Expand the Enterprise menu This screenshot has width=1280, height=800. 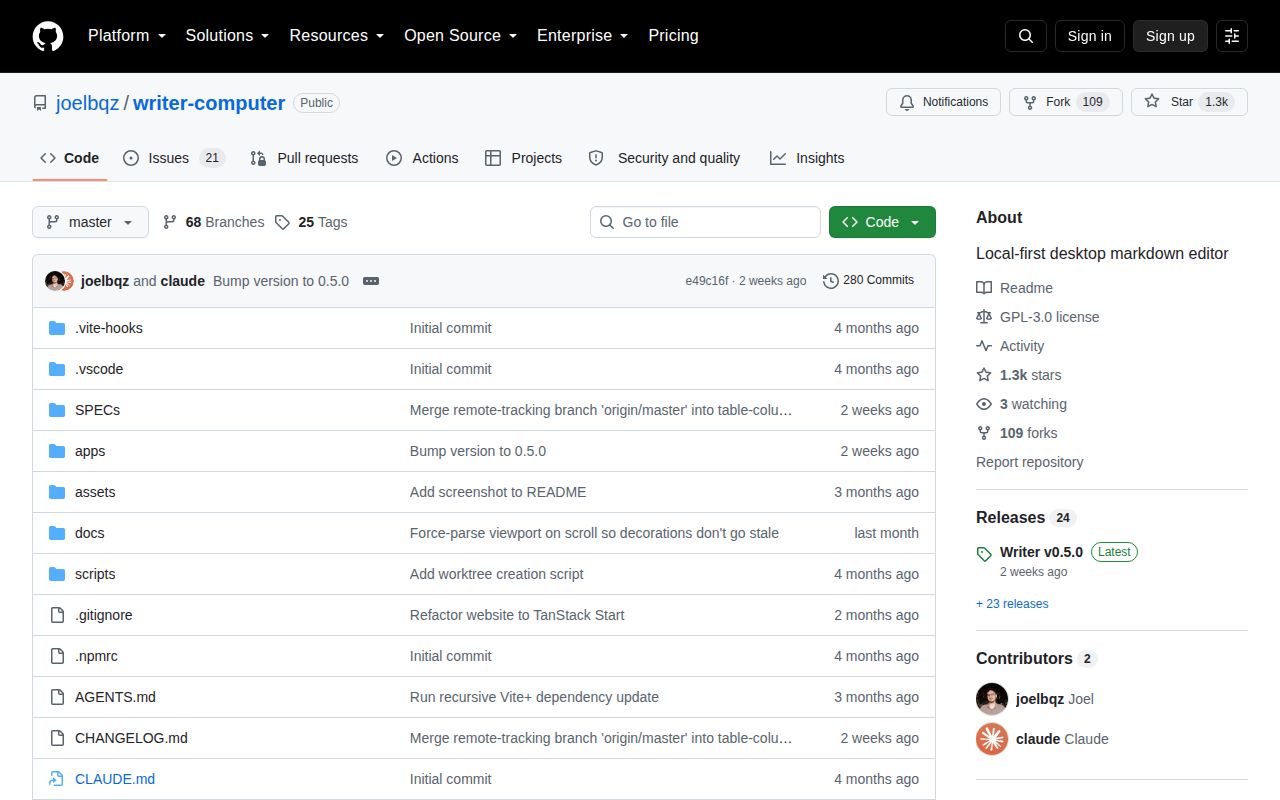(583, 36)
